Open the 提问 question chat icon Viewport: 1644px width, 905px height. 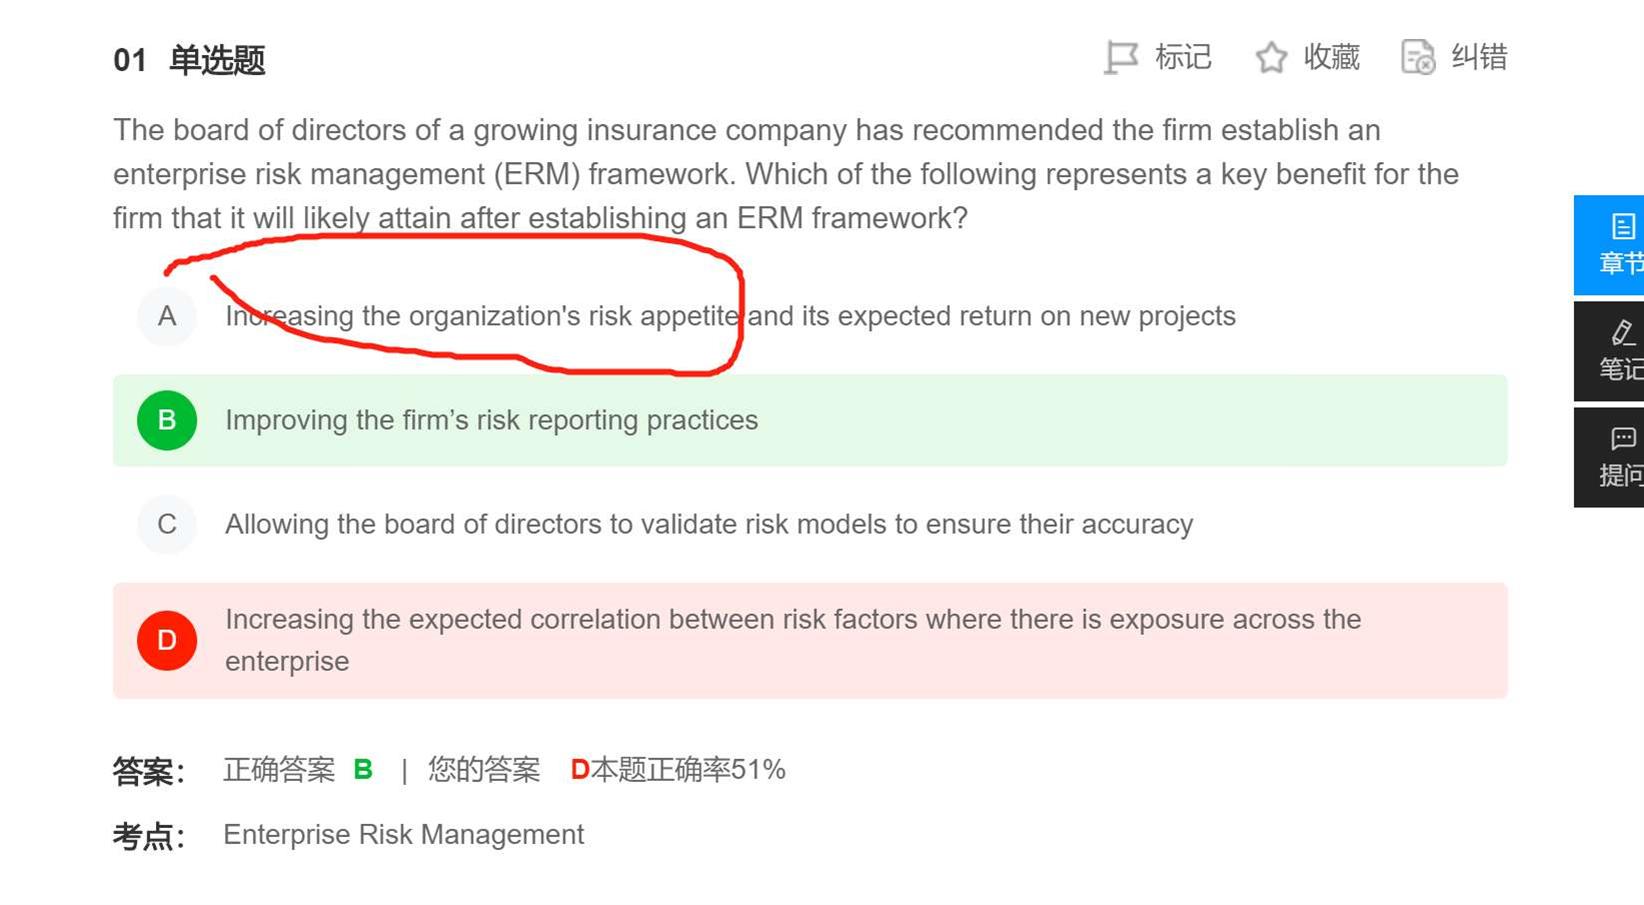pos(1623,438)
